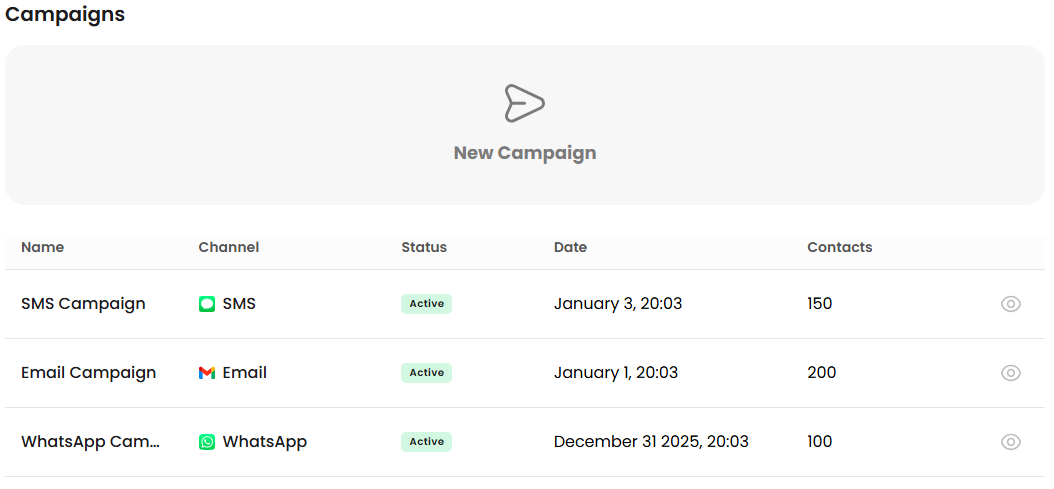This screenshot has height=489, width=1054.
Task: Open the Email Campaign row name
Action: coord(88,373)
